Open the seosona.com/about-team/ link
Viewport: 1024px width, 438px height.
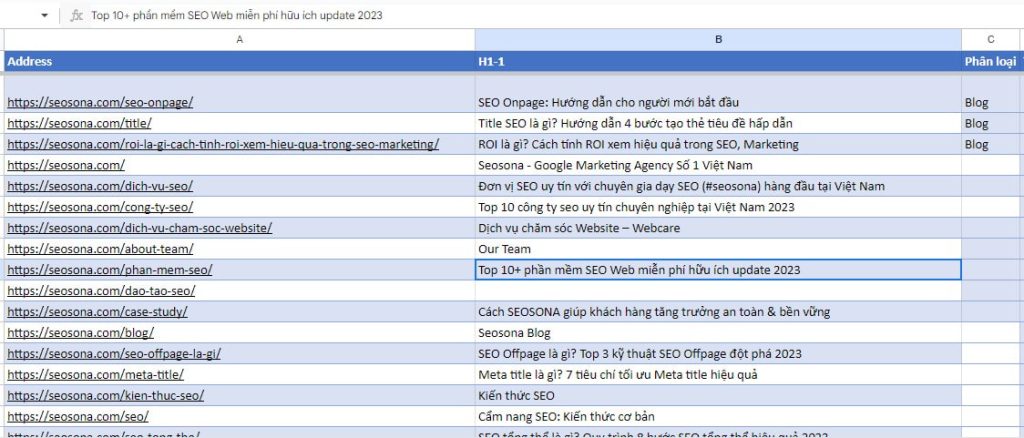pos(101,249)
